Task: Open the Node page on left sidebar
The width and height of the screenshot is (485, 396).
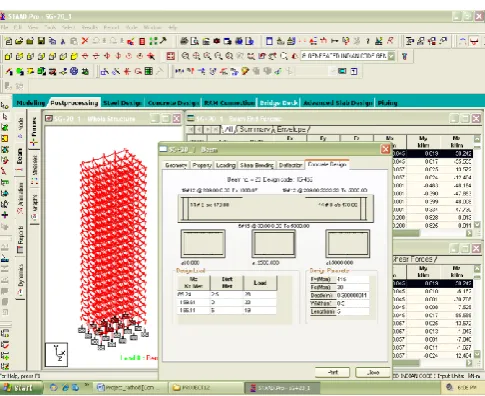Action: [20, 128]
